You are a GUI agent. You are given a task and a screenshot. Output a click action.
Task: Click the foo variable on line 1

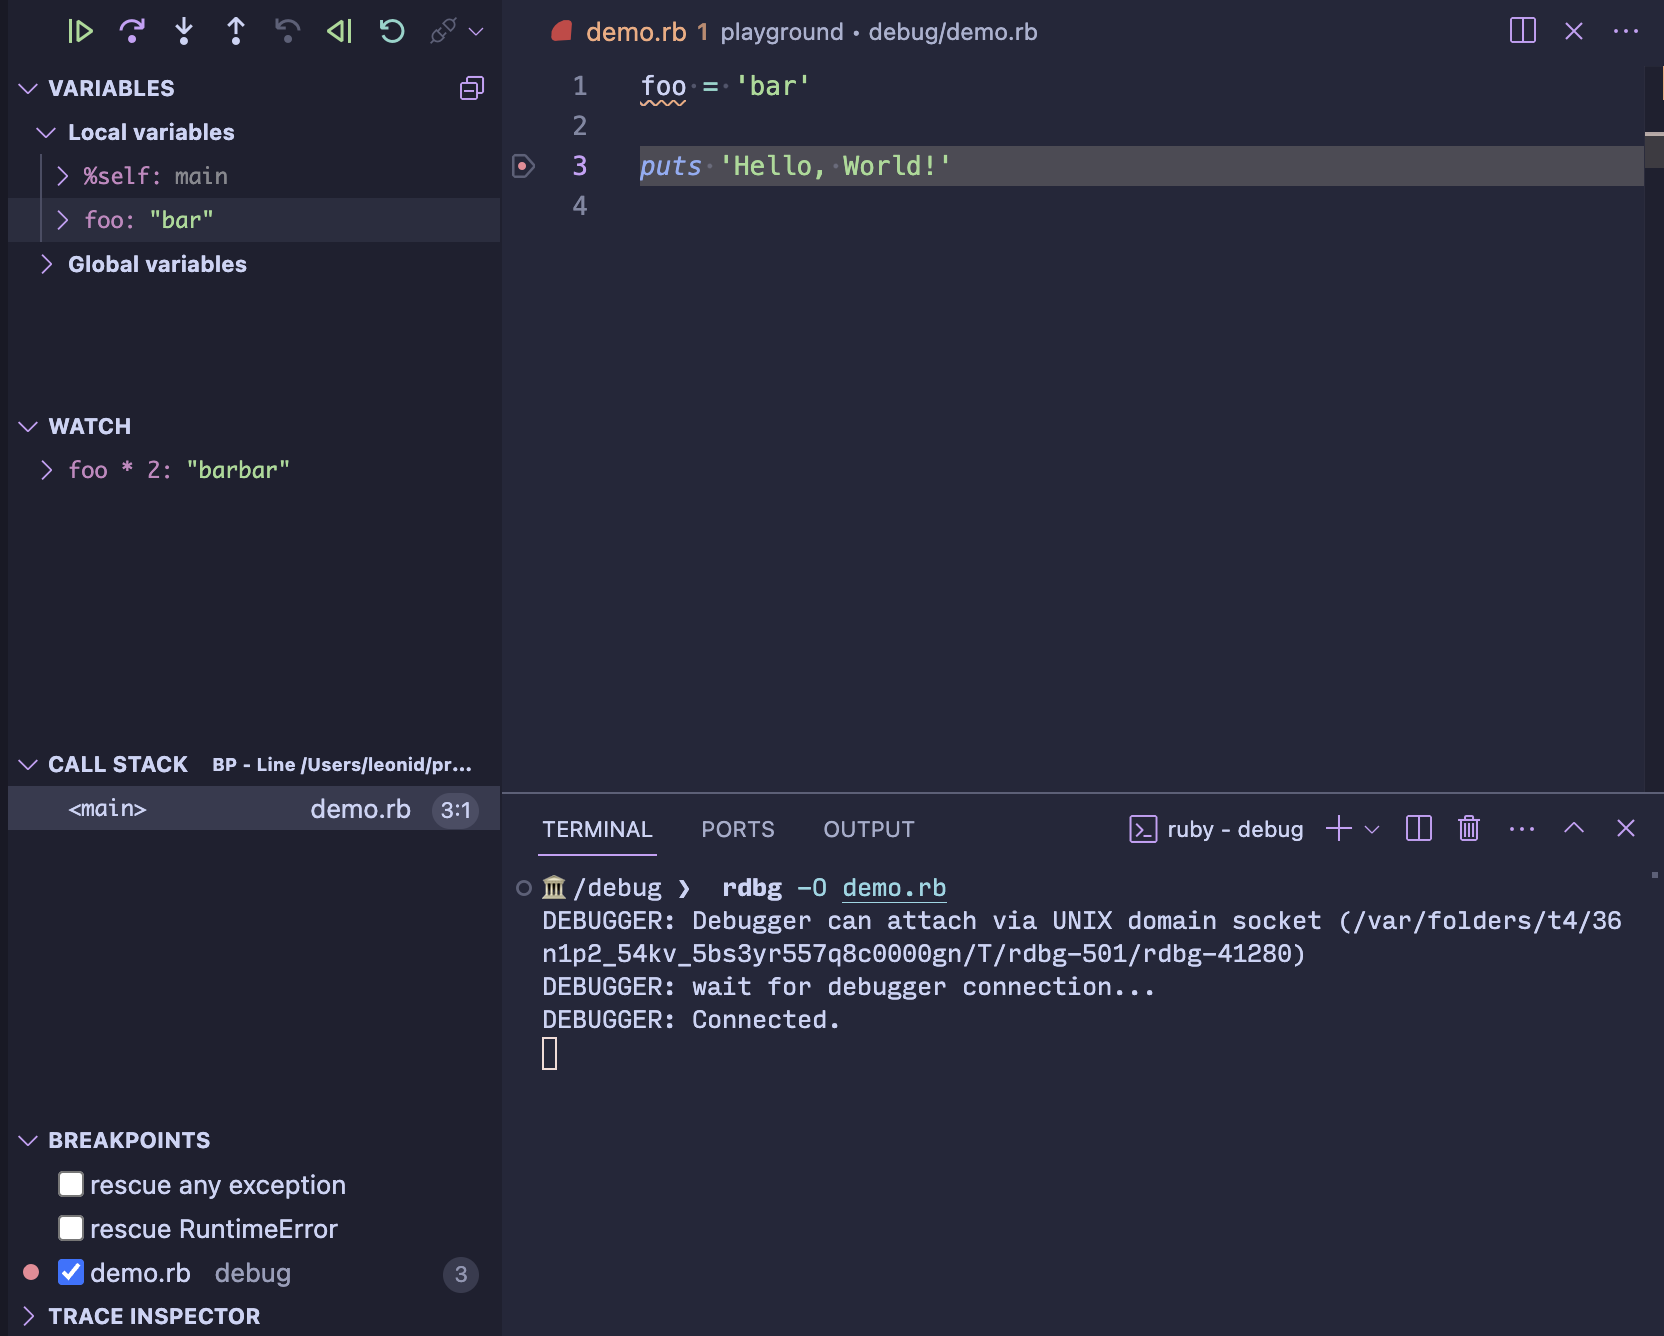663,86
